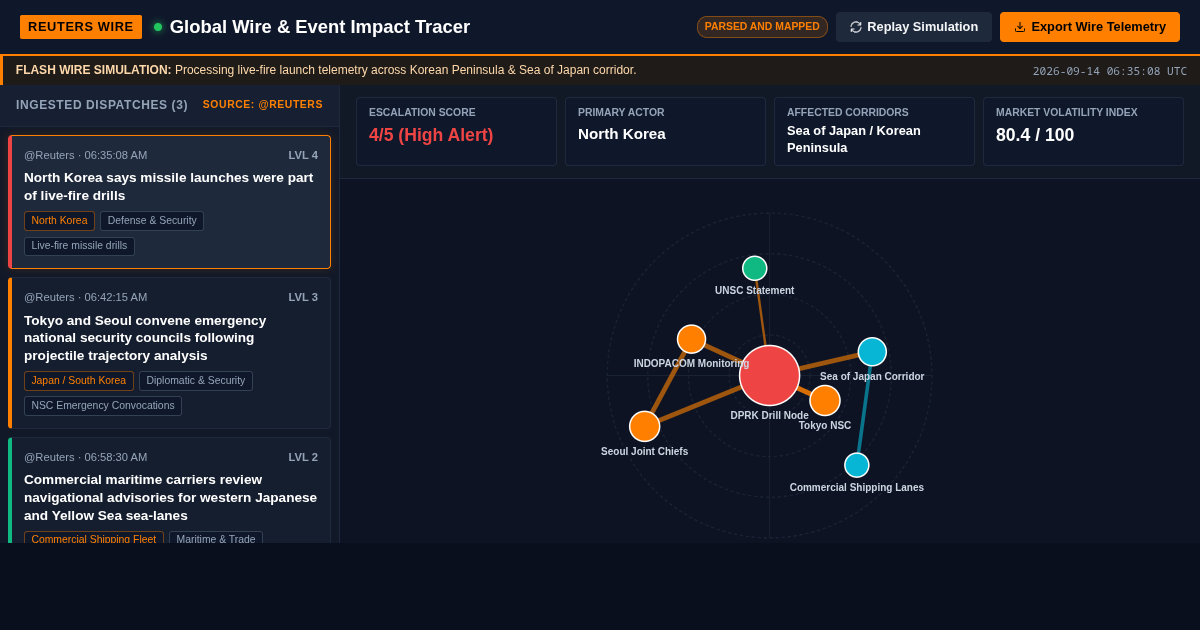Screen dimensions: 1200x630
Task: Select the Tokyo NSC orange node
Action: [x=825, y=400]
